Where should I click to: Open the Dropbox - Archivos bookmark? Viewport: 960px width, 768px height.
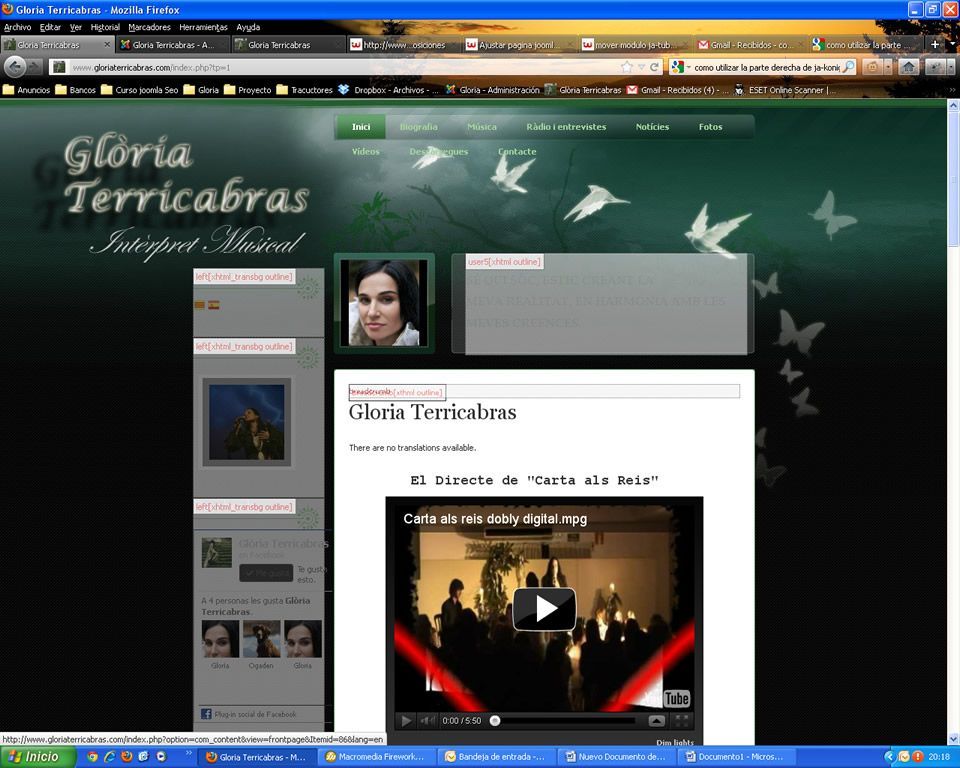[x=388, y=90]
